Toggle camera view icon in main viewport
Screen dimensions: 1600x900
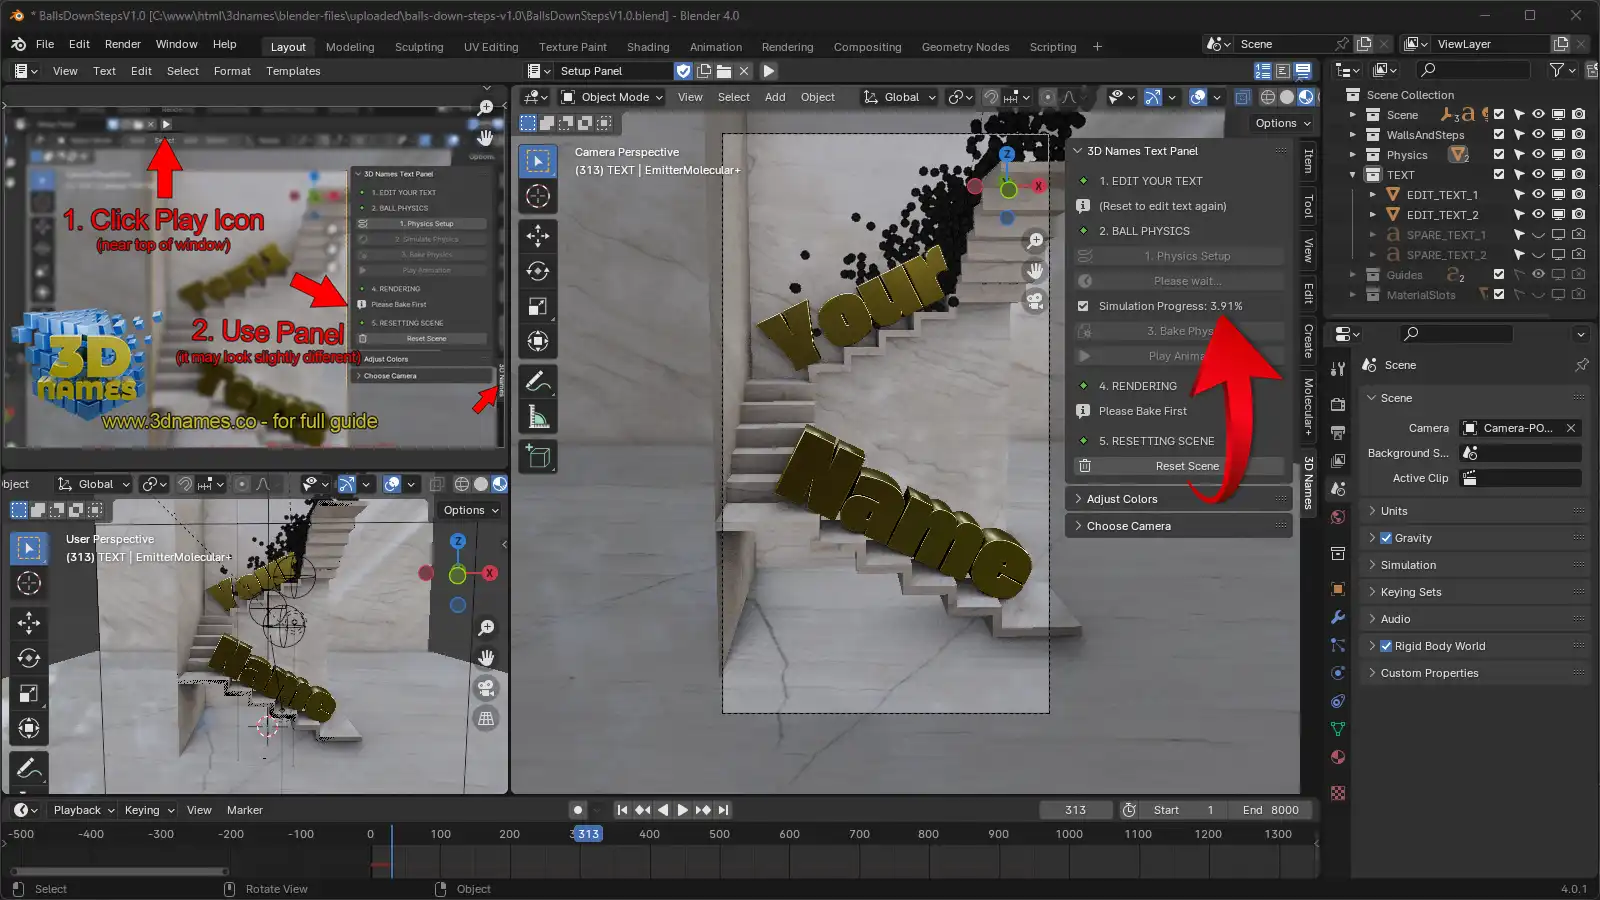tap(1035, 300)
